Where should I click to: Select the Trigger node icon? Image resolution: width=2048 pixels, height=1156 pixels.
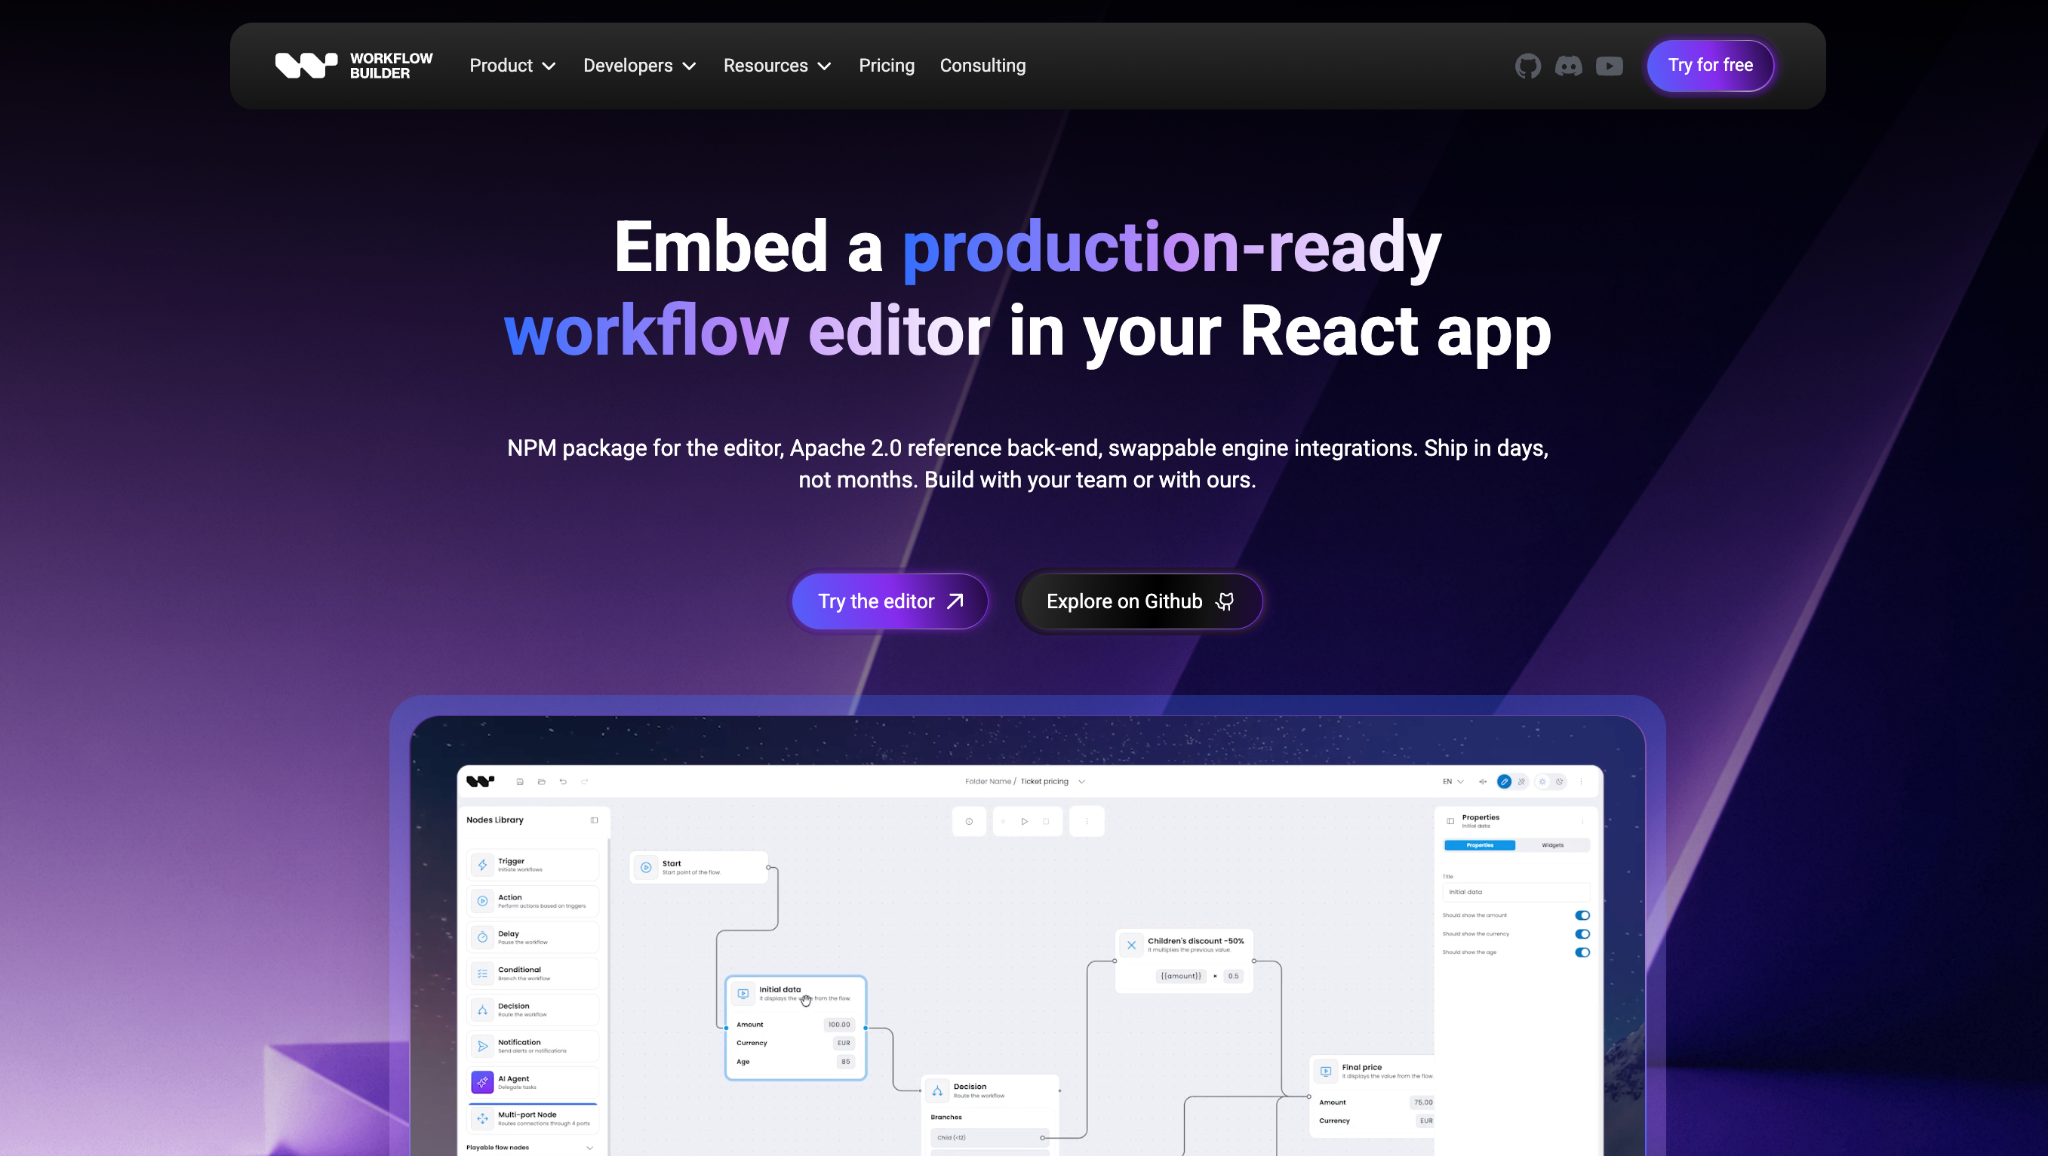click(482, 865)
